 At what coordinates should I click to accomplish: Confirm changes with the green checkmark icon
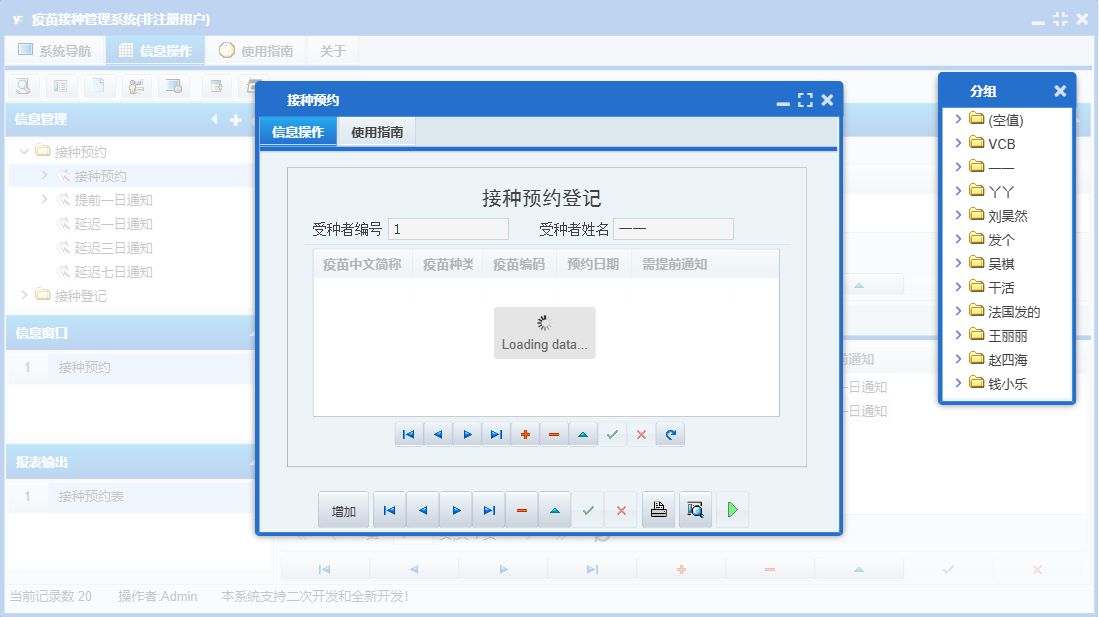(612, 434)
